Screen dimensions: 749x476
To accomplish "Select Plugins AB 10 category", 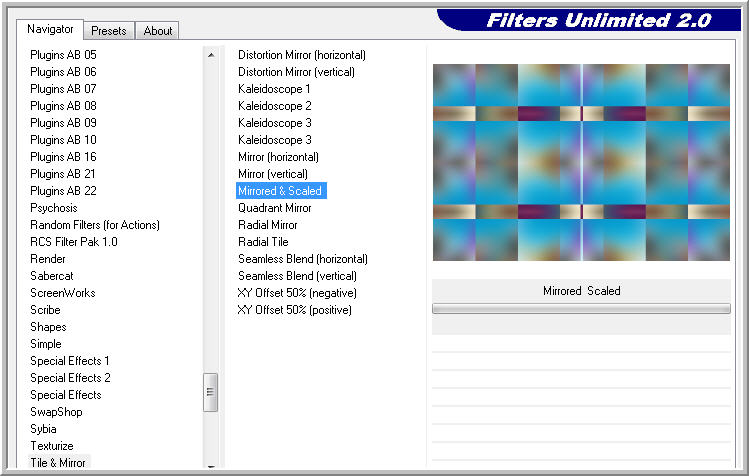I will [63, 140].
